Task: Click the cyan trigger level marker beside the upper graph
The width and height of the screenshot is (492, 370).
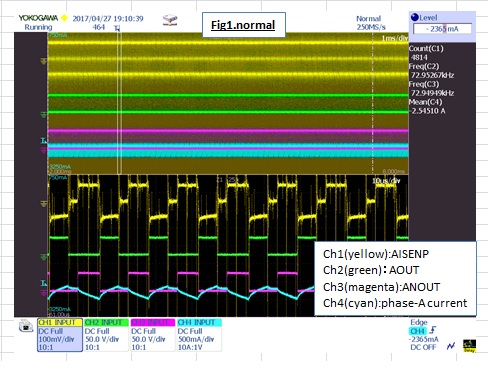Action: [x=44, y=141]
